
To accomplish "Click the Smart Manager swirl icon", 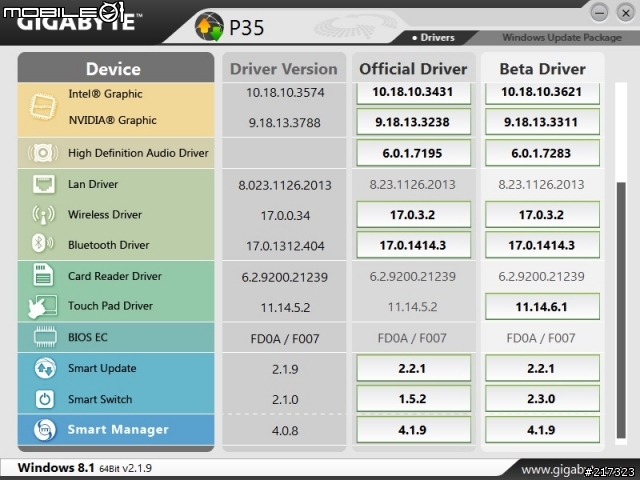I will [x=44, y=430].
